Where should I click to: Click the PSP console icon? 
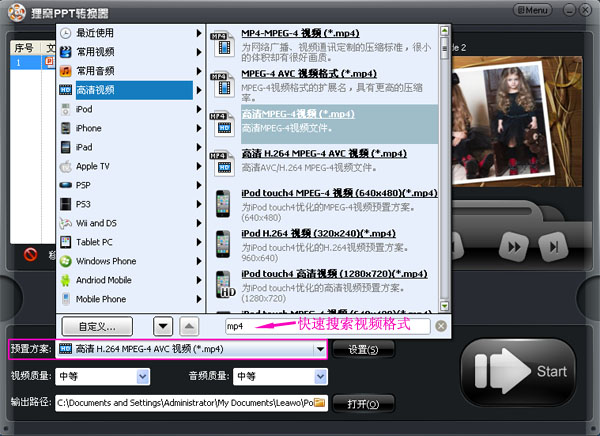[65, 185]
